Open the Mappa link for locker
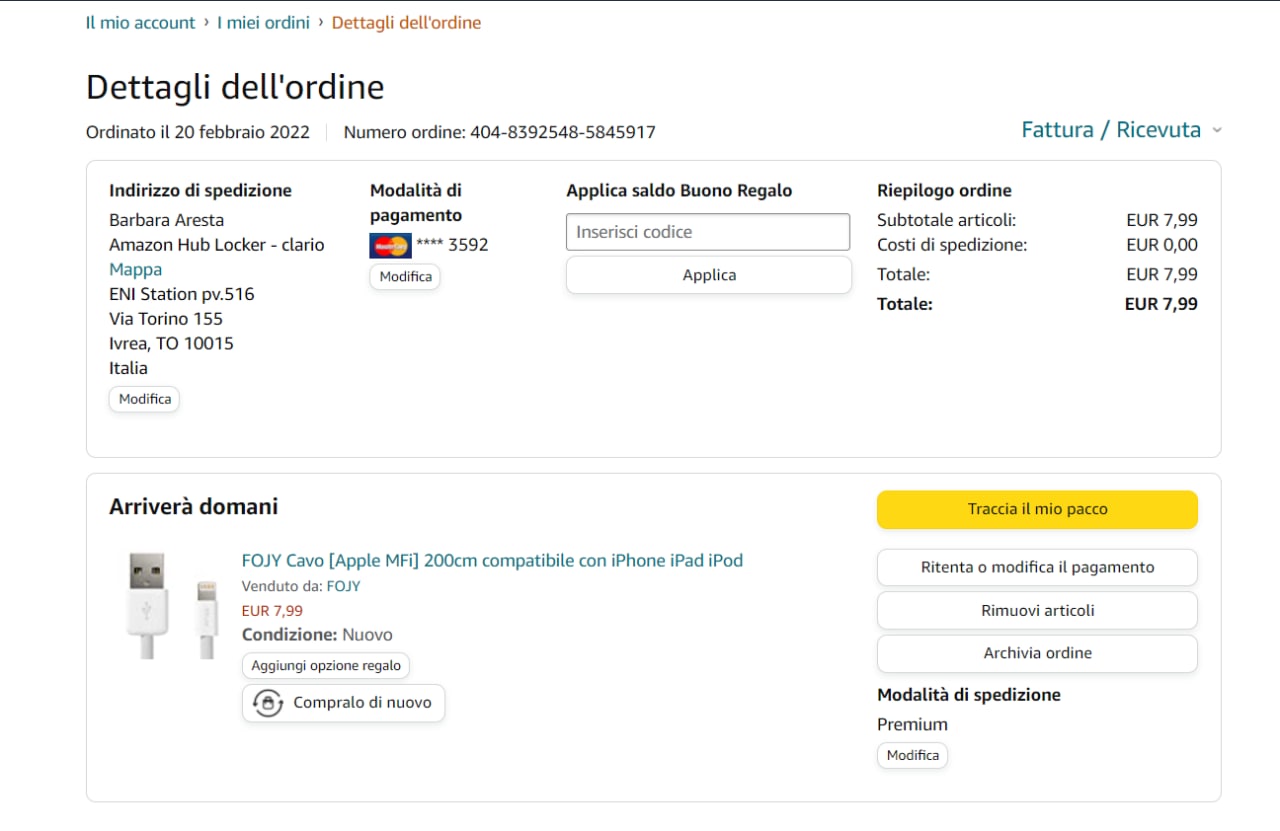 coord(135,269)
